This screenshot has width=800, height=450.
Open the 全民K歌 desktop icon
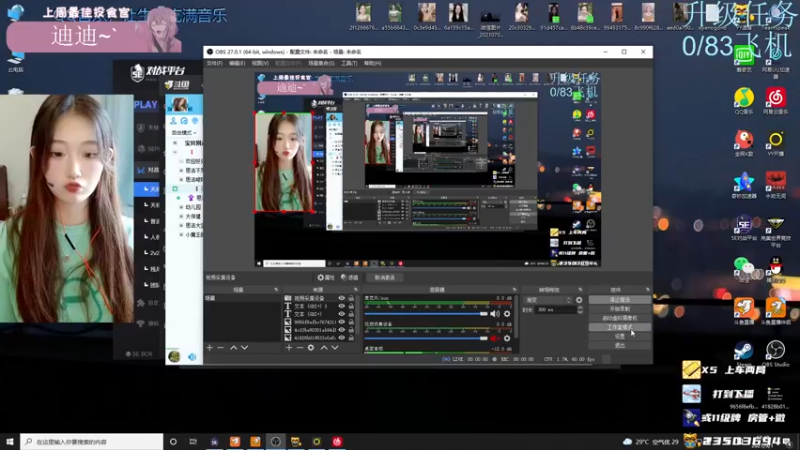tap(744, 143)
